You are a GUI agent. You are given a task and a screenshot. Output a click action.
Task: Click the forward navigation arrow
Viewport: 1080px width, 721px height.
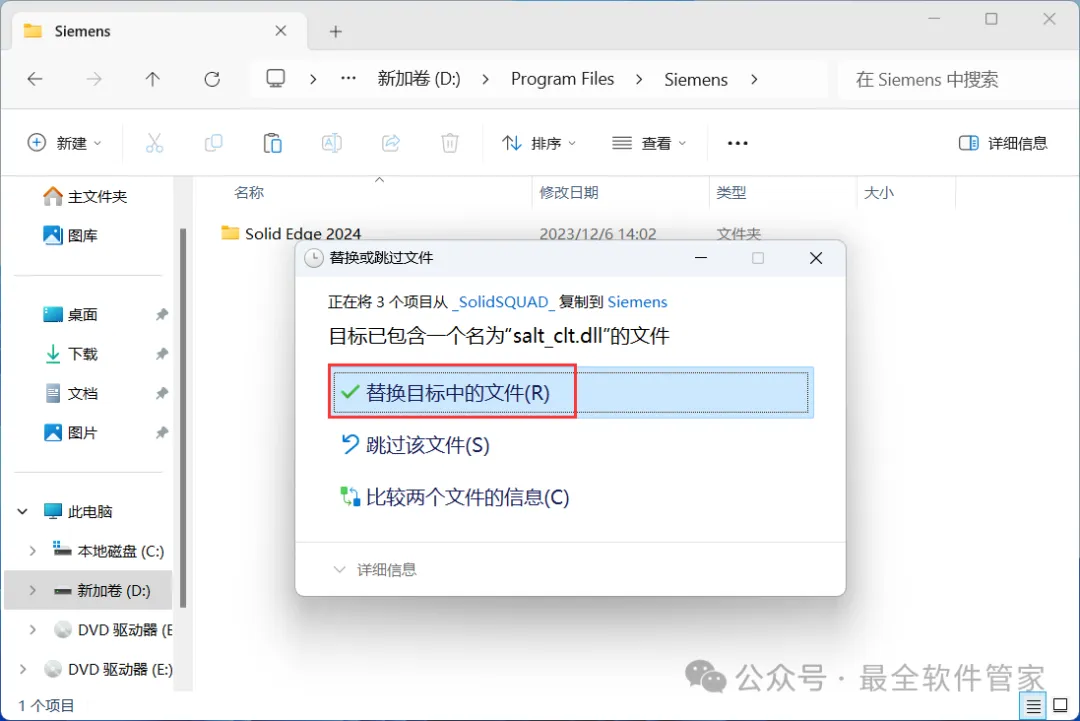pos(94,79)
